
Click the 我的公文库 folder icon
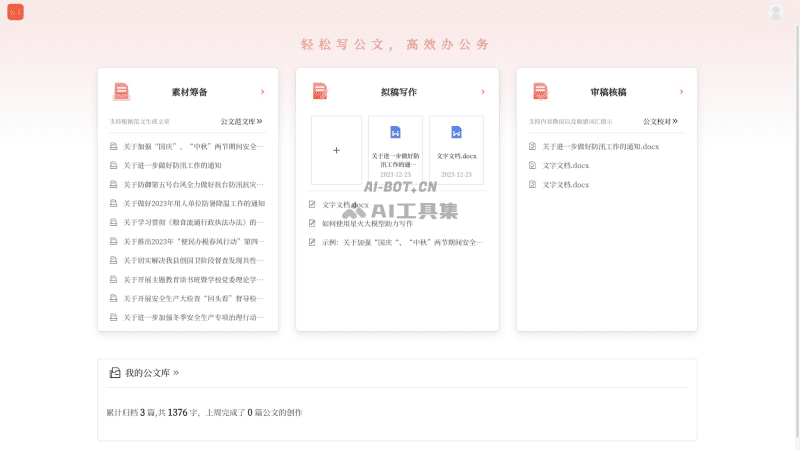(115, 373)
